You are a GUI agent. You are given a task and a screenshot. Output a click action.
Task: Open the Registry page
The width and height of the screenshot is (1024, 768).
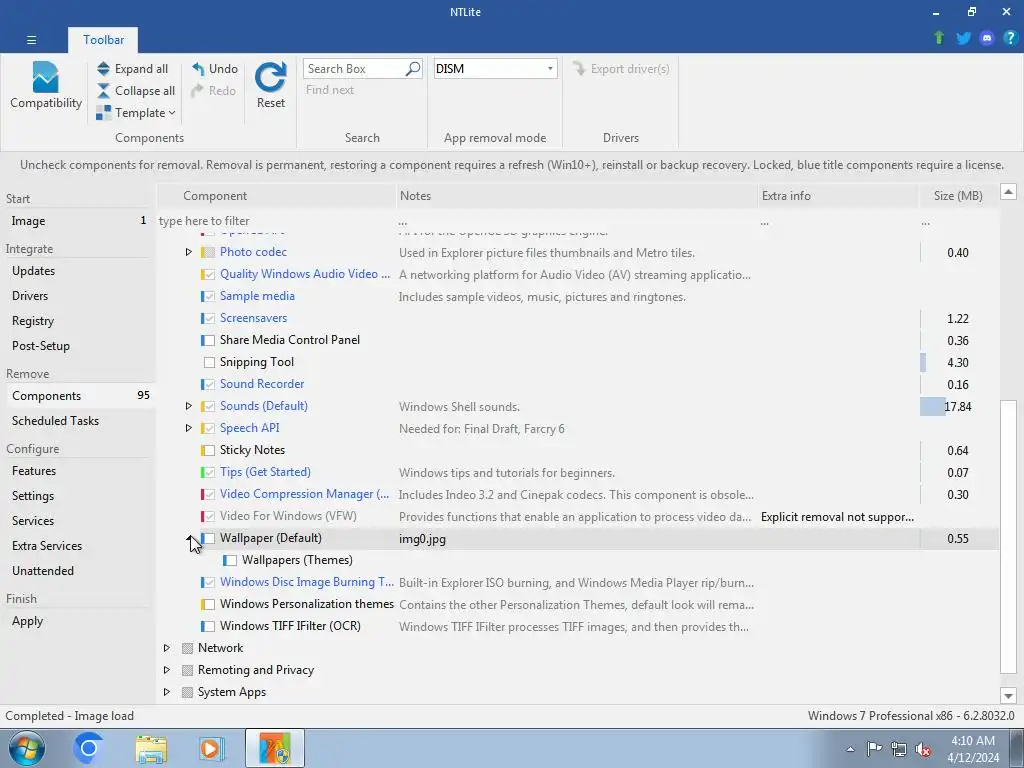[78, 321]
